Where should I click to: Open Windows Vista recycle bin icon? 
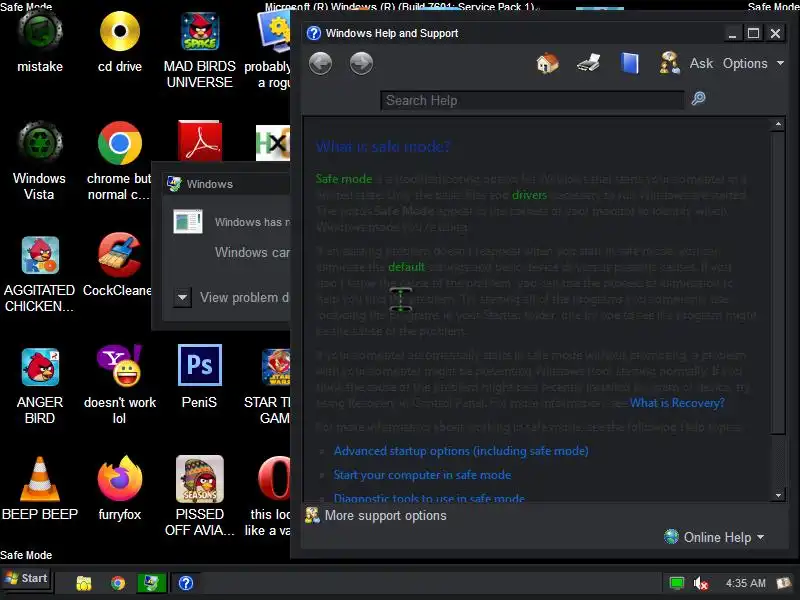tap(40, 161)
